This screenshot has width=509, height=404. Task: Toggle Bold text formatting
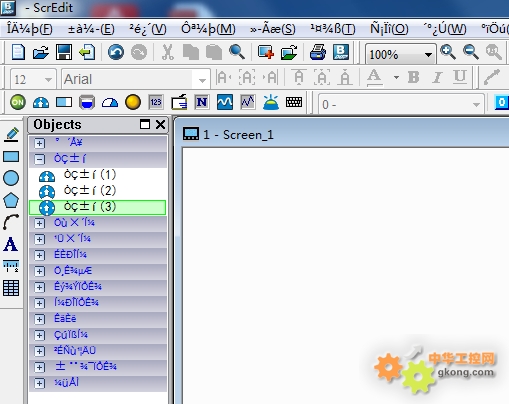click(414, 78)
